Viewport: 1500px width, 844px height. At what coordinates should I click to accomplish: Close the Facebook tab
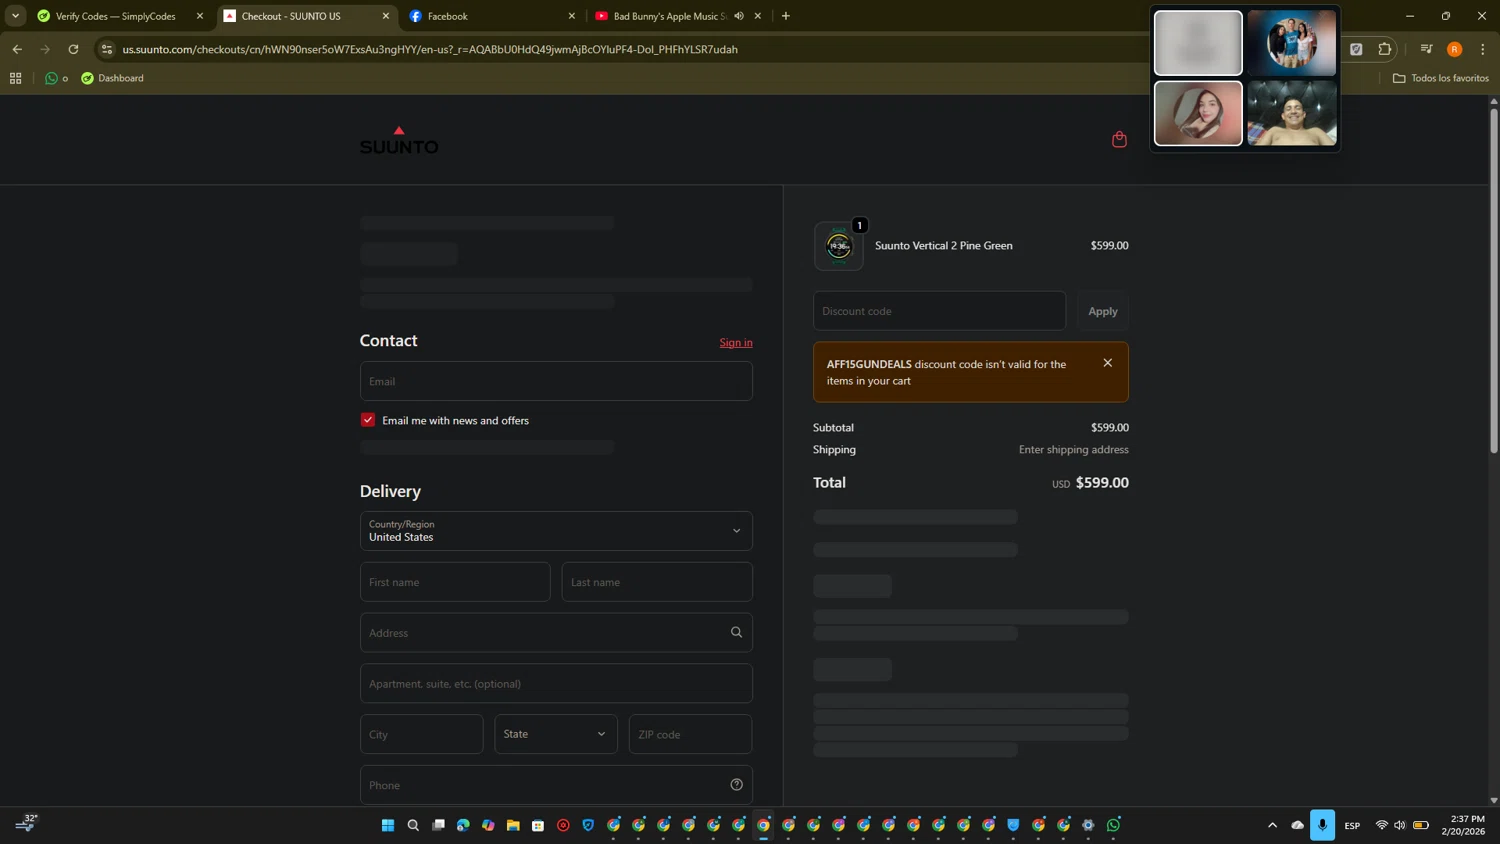tap(572, 16)
